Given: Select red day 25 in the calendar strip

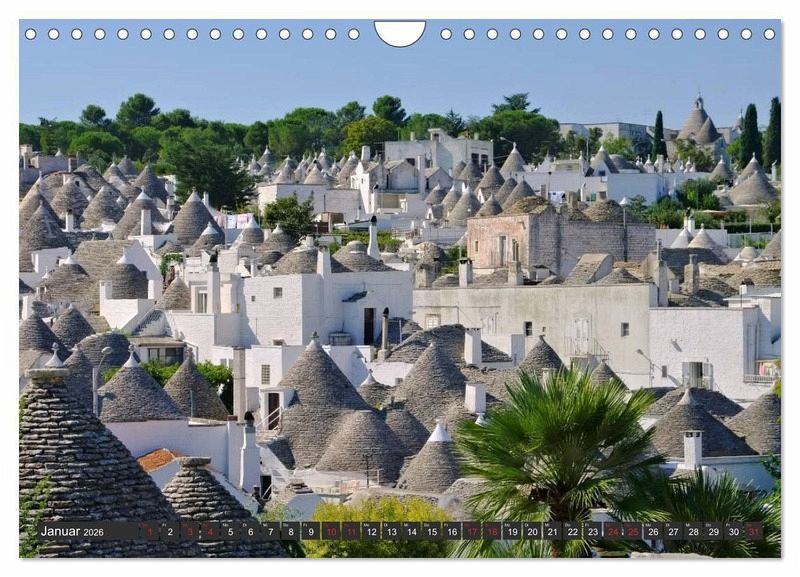Looking at the screenshot, I should 633,531.
